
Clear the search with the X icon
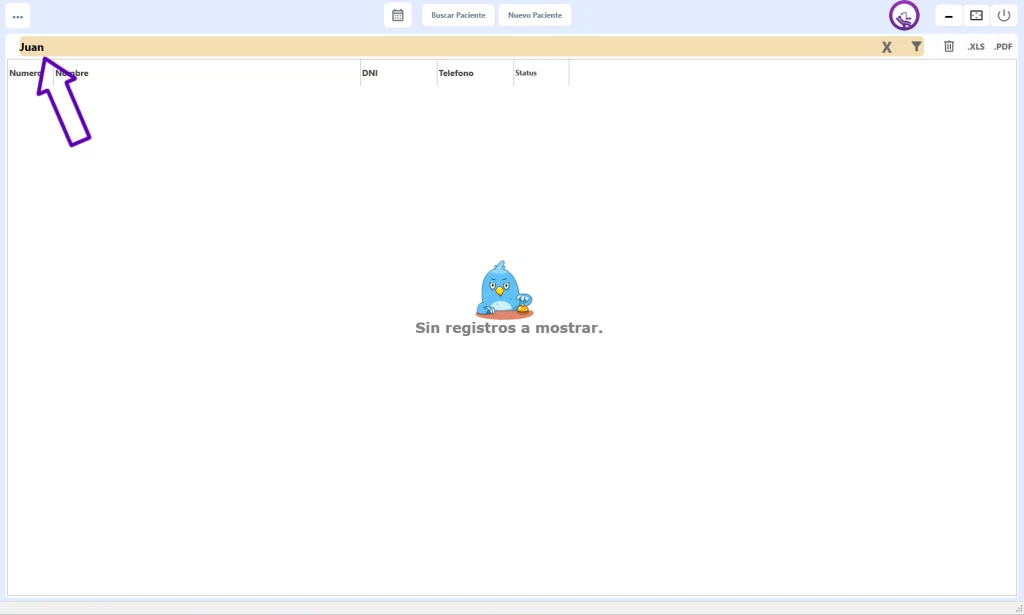pyautogui.click(x=886, y=47)
